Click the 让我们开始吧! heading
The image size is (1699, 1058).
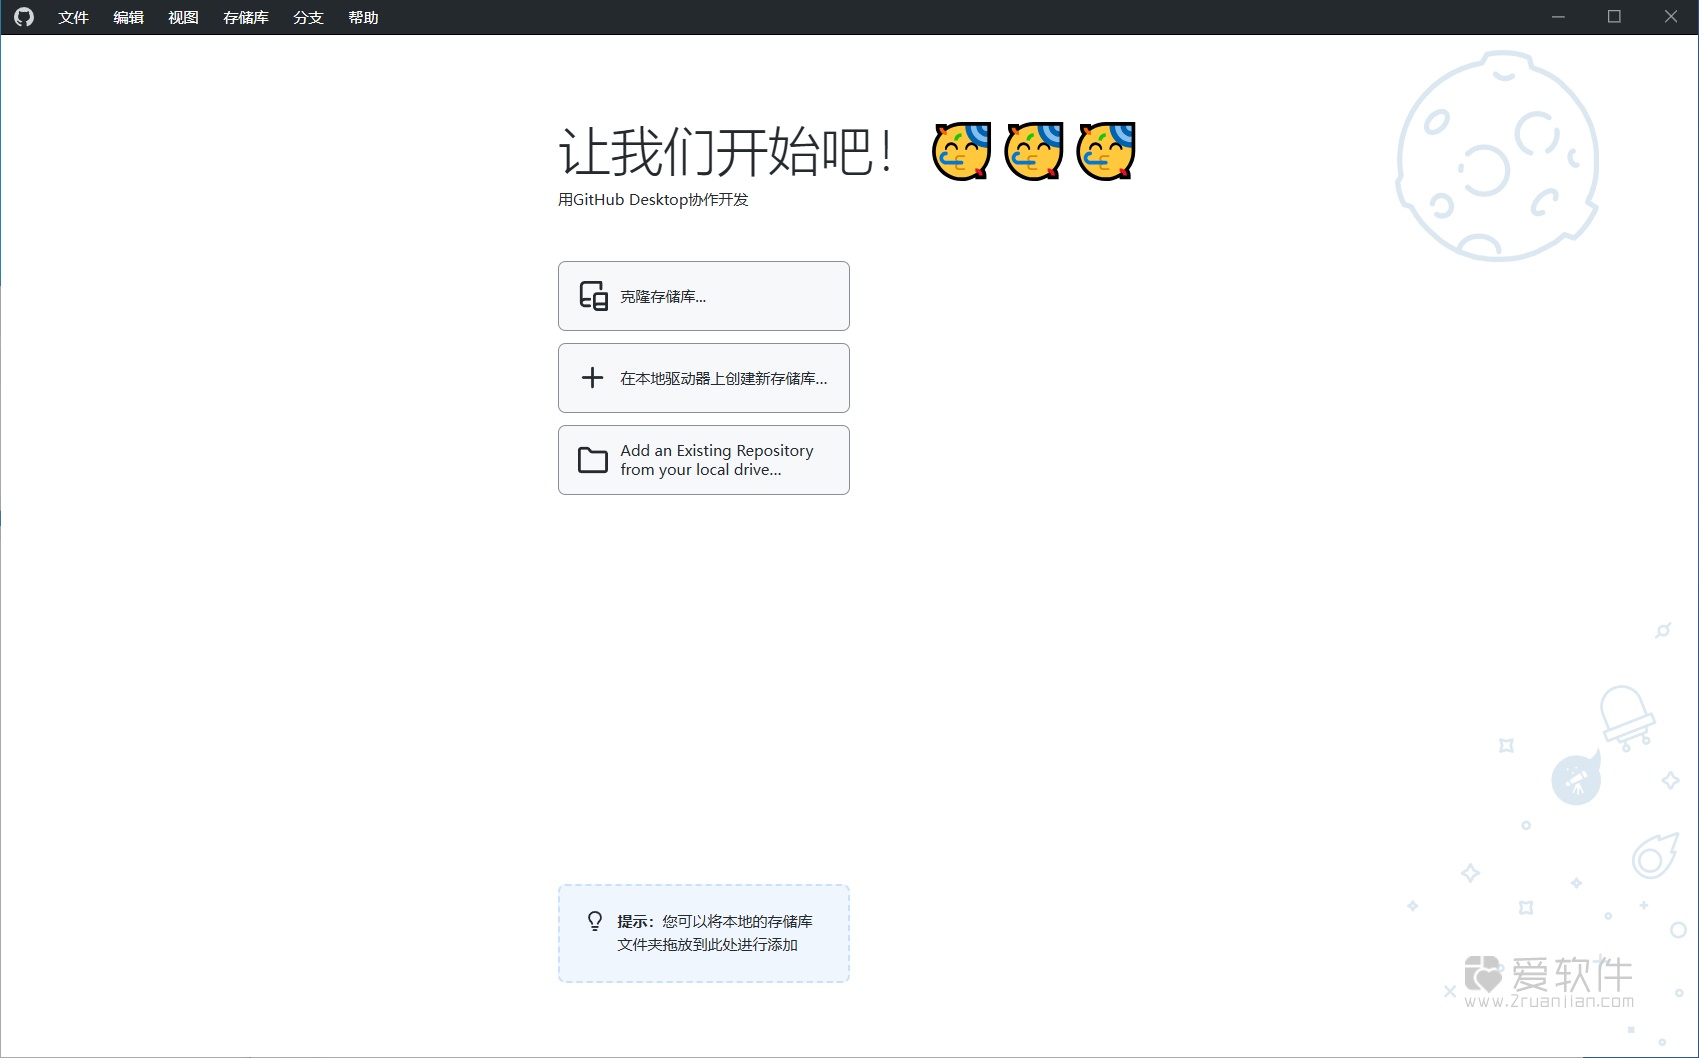pyautogui.click(x=726, y=152)
